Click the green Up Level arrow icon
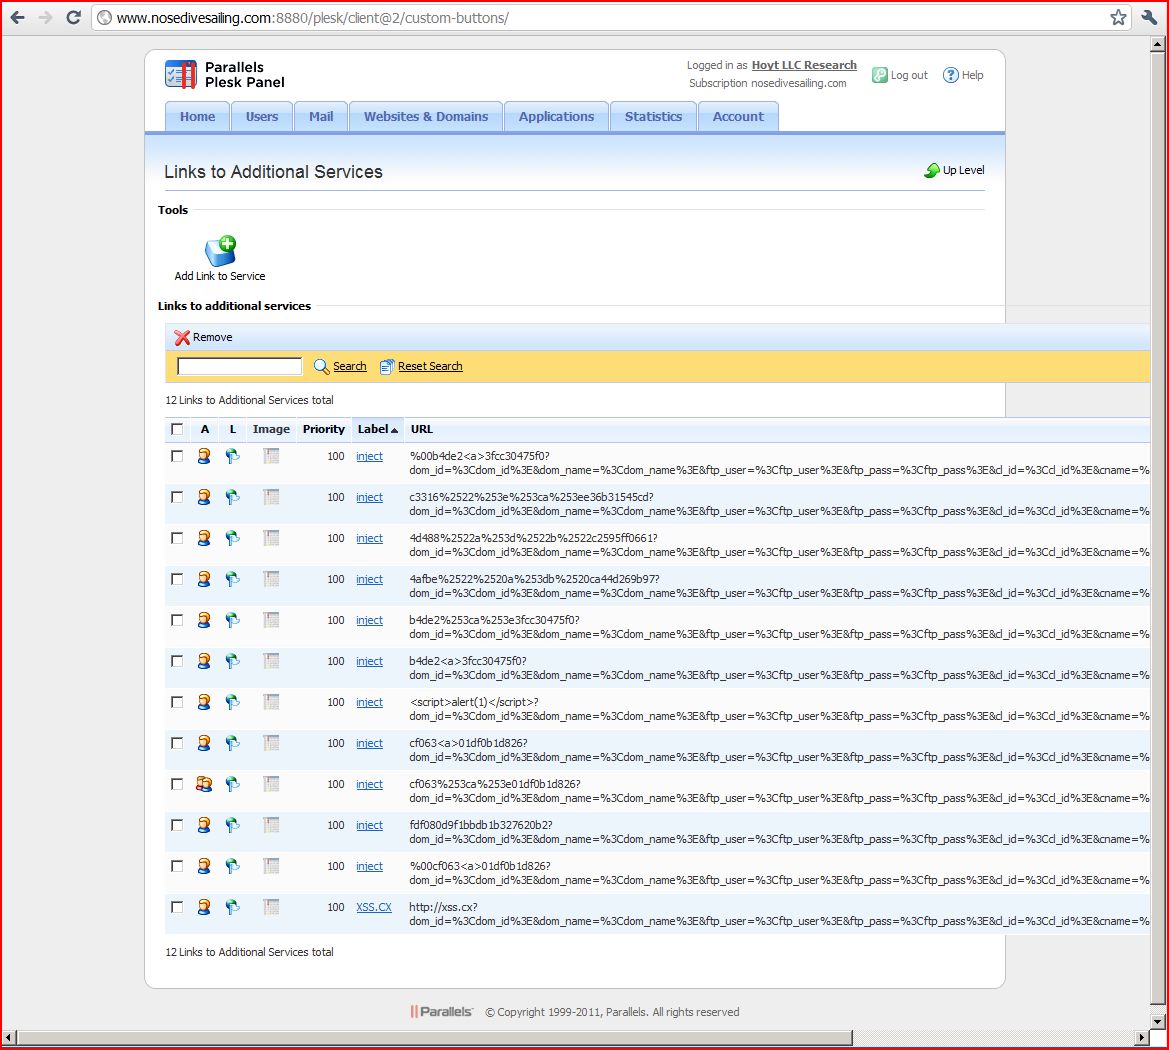This screenshot has height=1050, width=1169. (932, 171)
